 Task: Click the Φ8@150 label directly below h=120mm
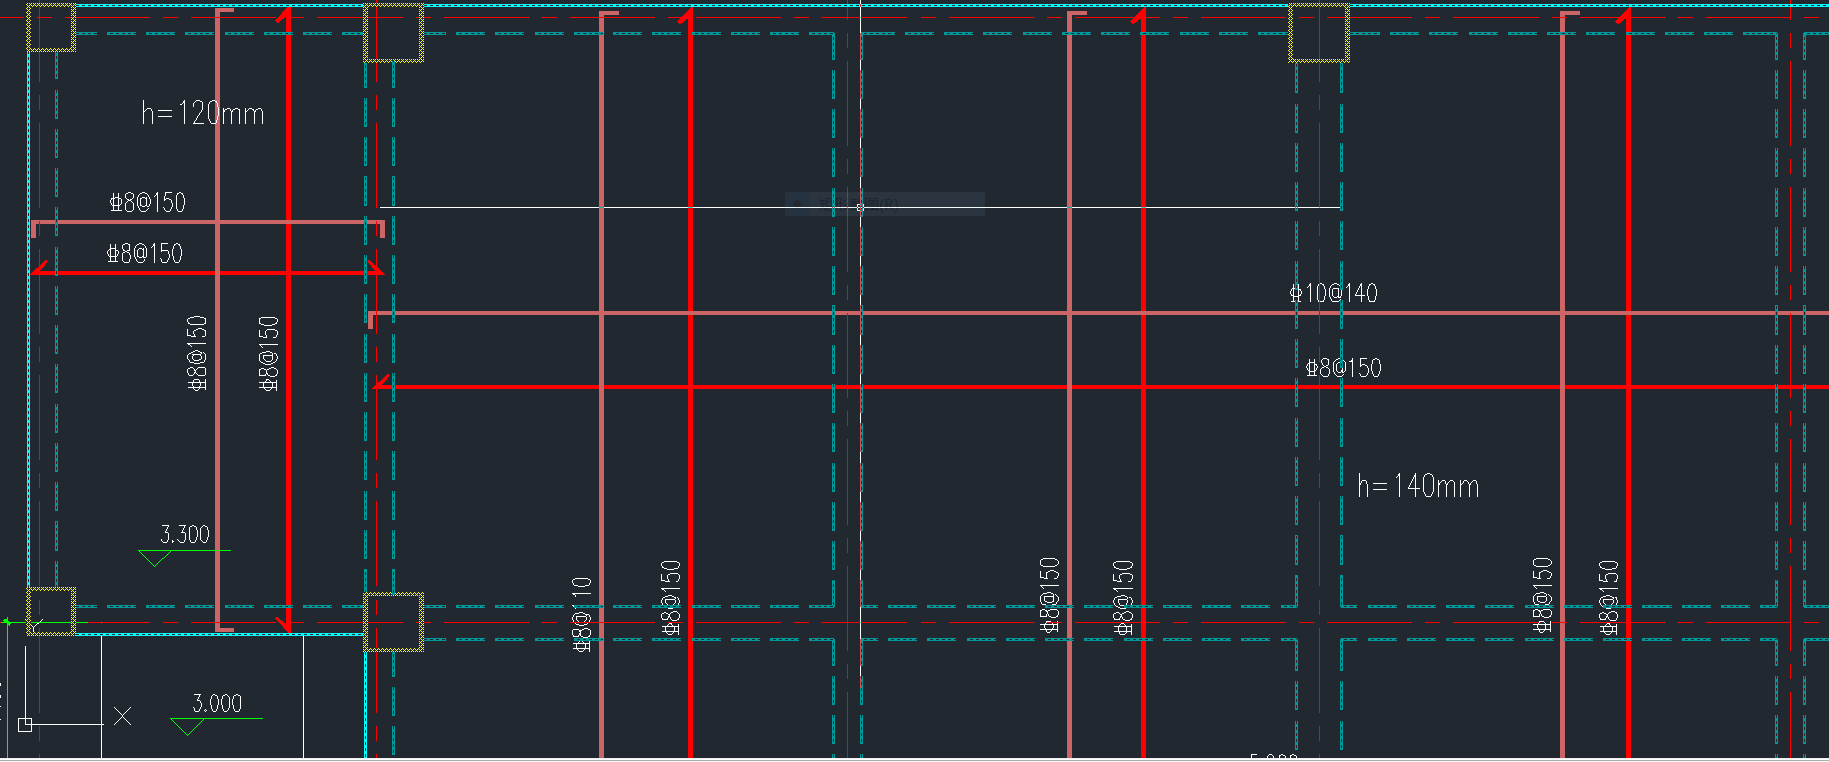[x=148, y=203]
